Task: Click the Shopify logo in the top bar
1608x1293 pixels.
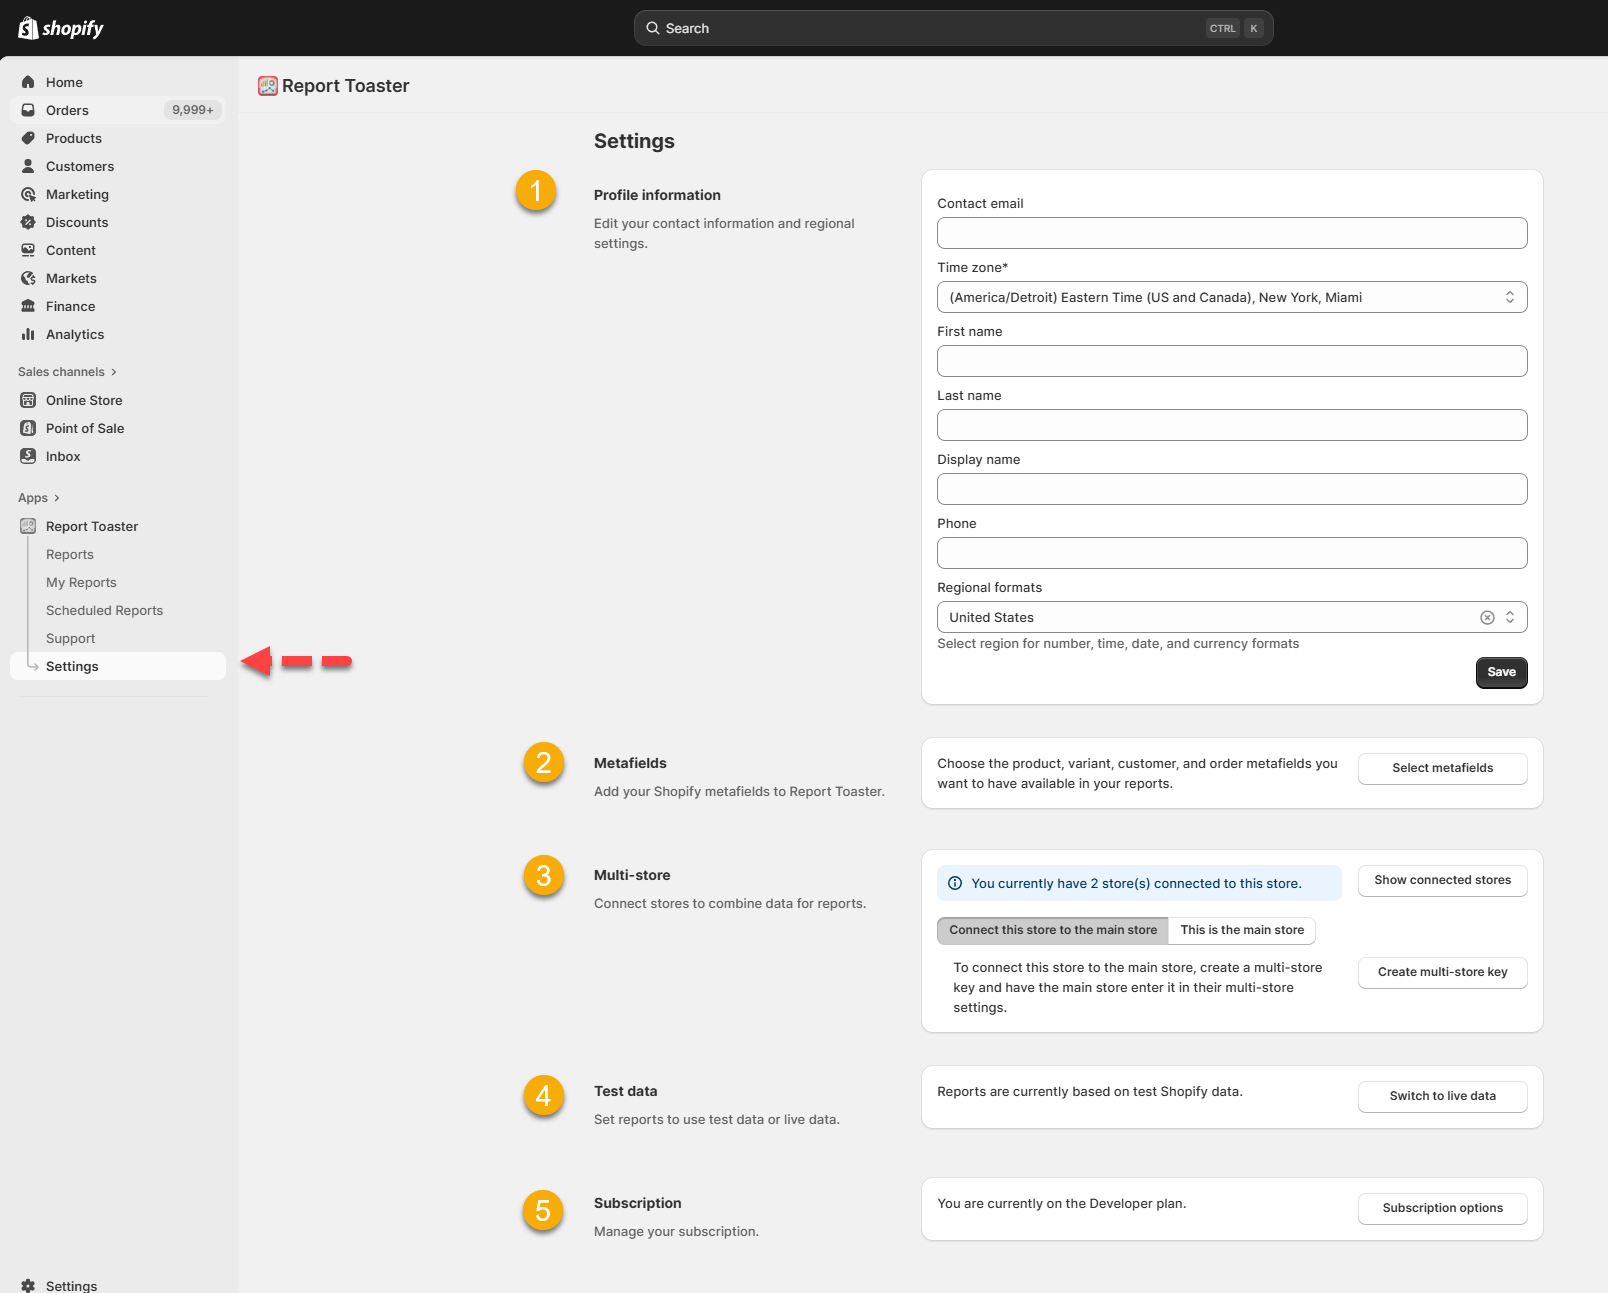Action: pos(61,28)
